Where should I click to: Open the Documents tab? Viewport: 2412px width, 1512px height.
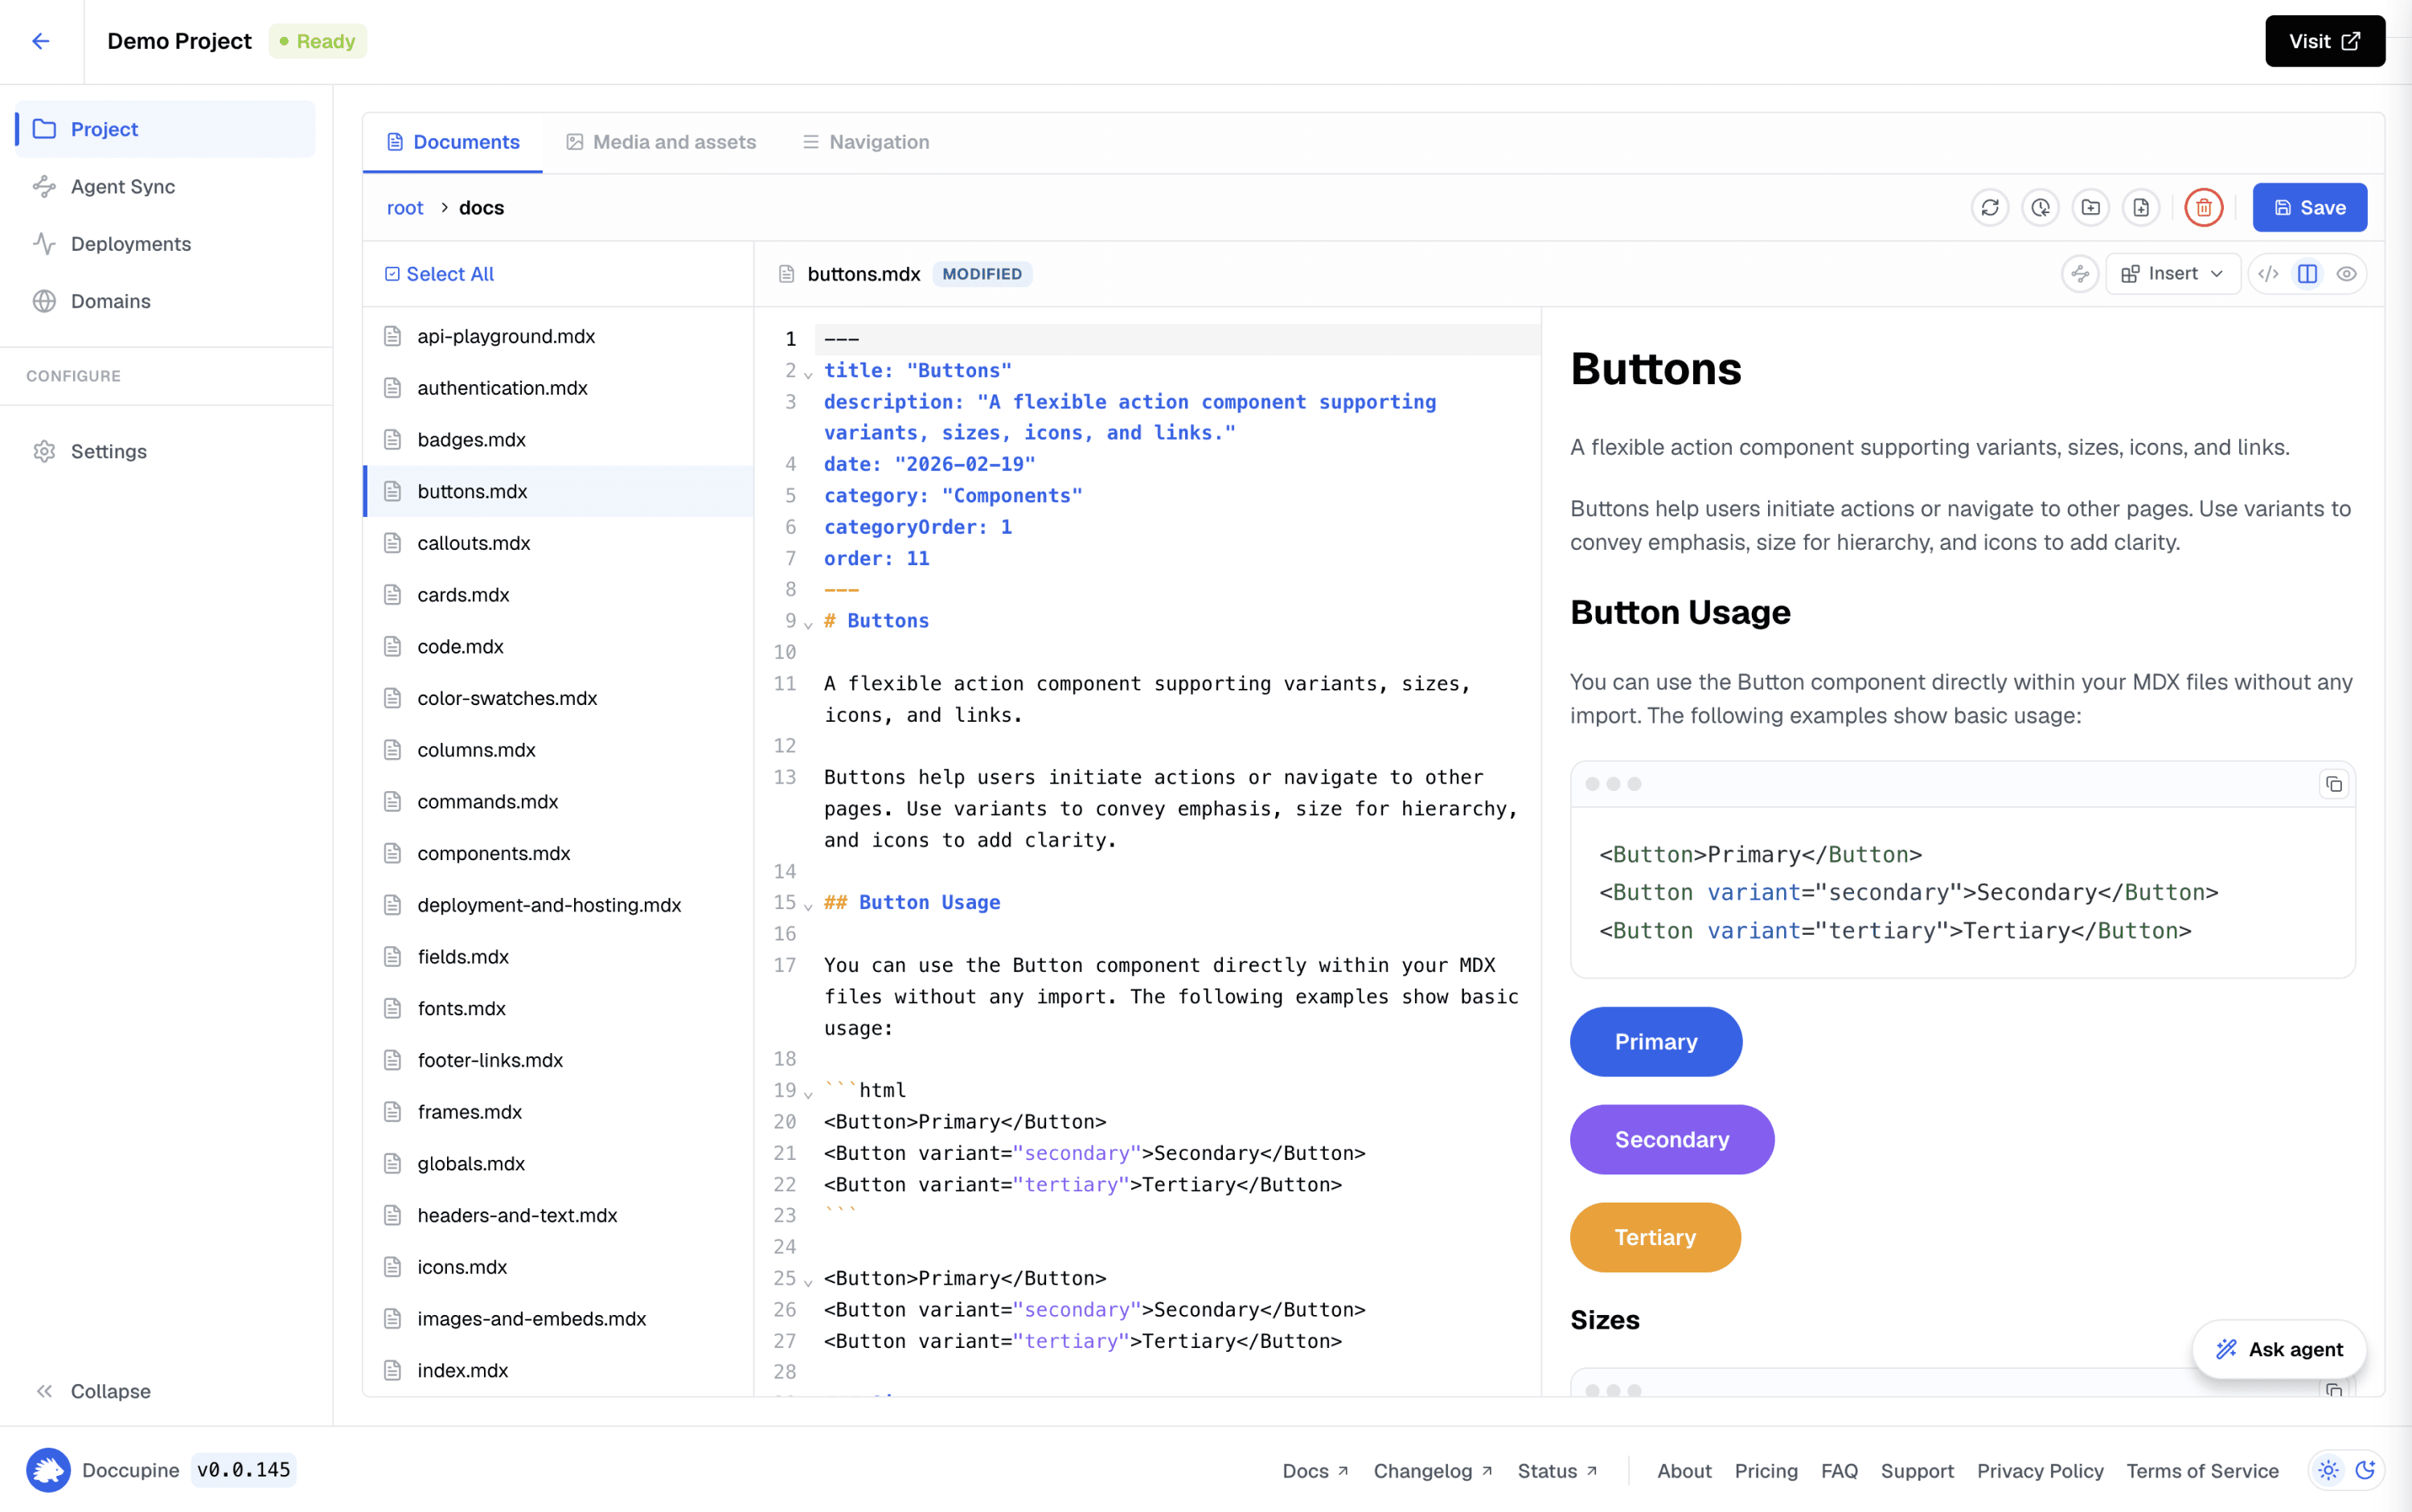(x=453, y=142)
